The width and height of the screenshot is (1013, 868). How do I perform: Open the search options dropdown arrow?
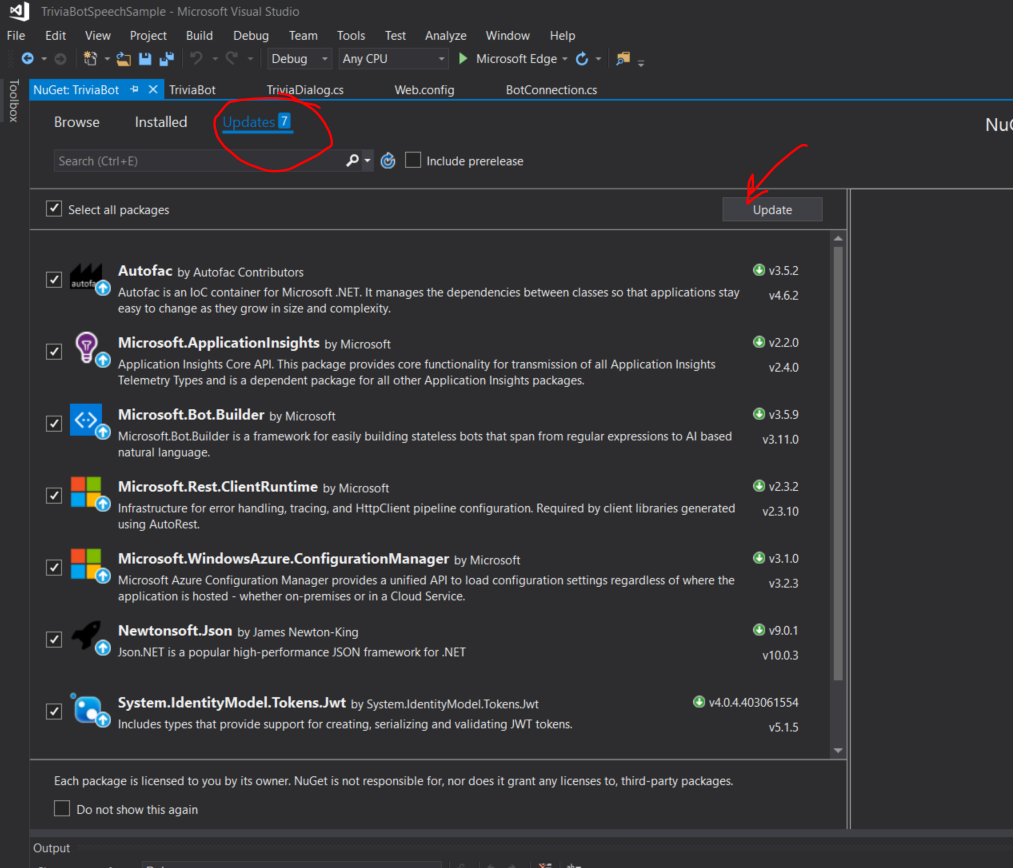368,161
